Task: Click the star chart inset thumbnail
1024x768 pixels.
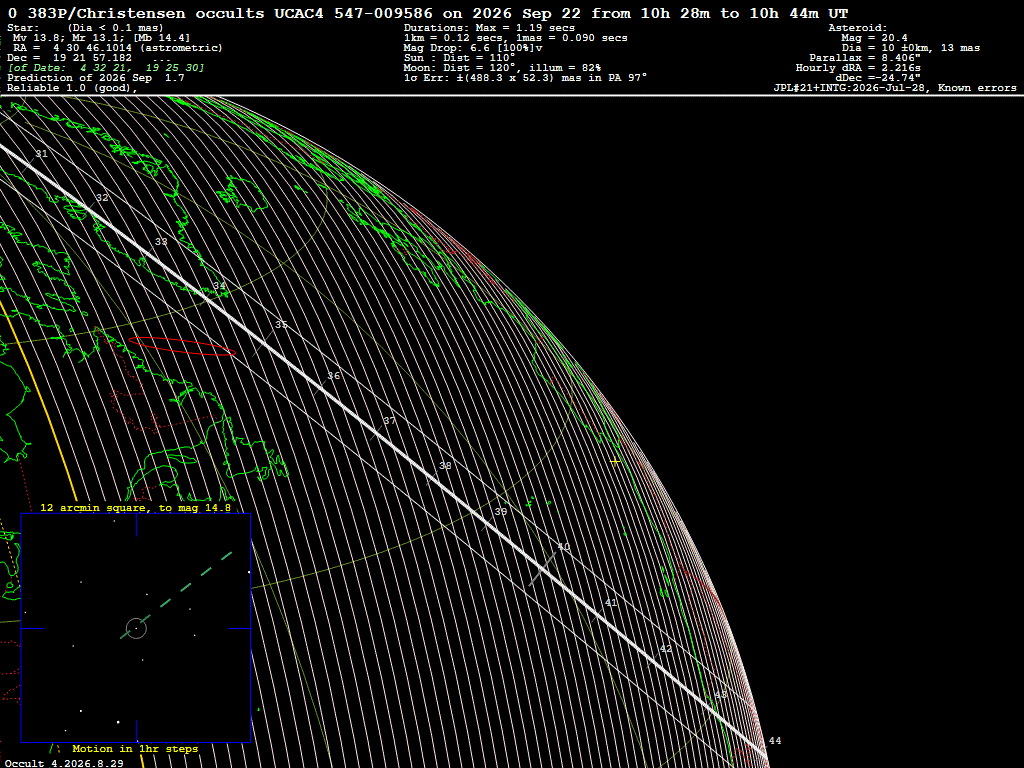Action: click(x=136, y=628)
